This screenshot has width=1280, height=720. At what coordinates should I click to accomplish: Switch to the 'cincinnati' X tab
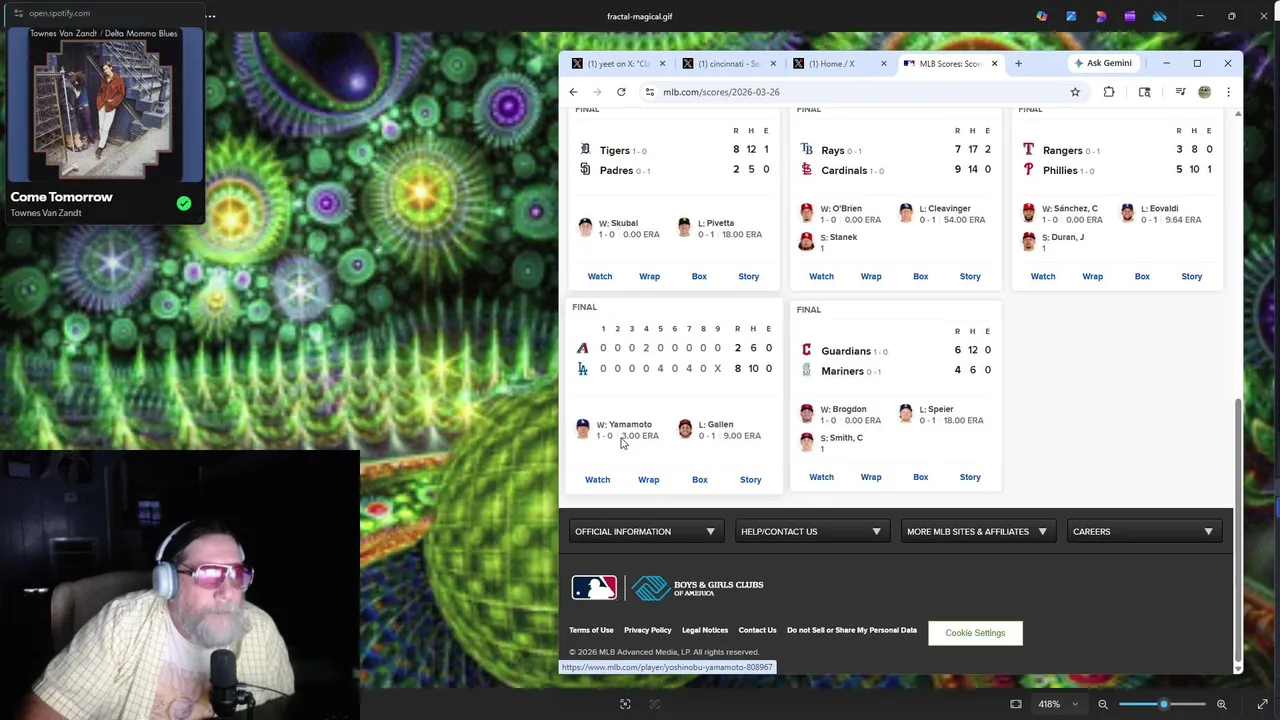point(729,63)
